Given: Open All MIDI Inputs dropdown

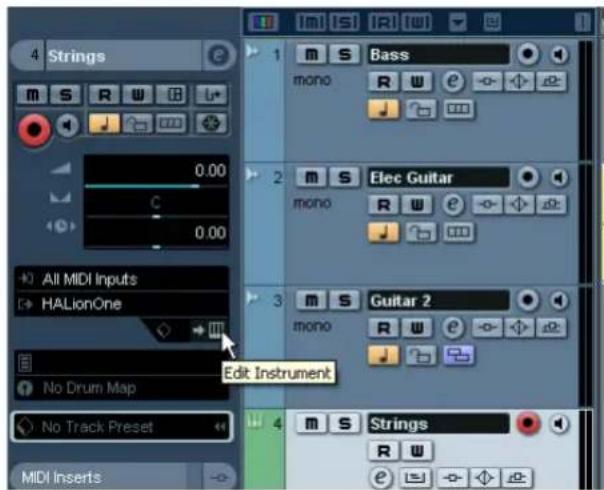Looking at the screenshot, I should click(122, 279).
